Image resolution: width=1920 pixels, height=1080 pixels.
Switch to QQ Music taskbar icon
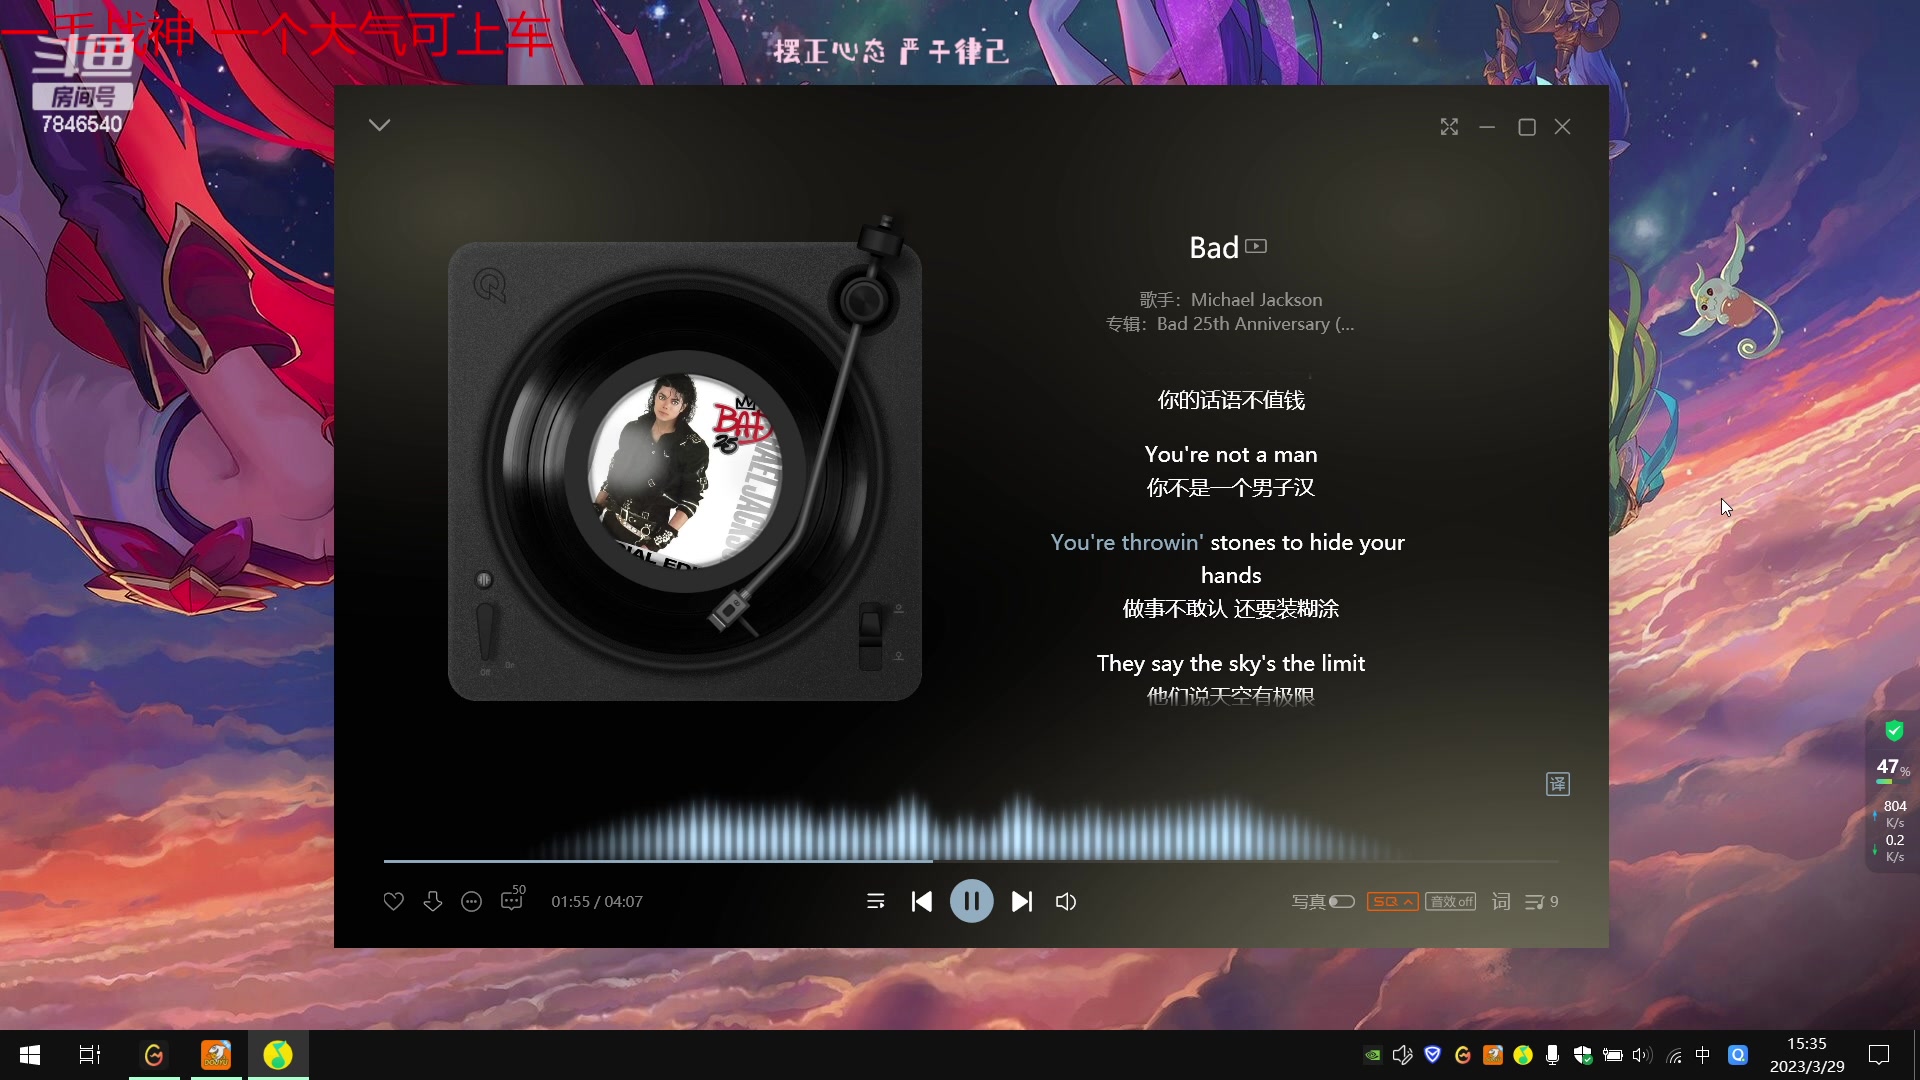pyautogui.click(x=278, y=1055)
